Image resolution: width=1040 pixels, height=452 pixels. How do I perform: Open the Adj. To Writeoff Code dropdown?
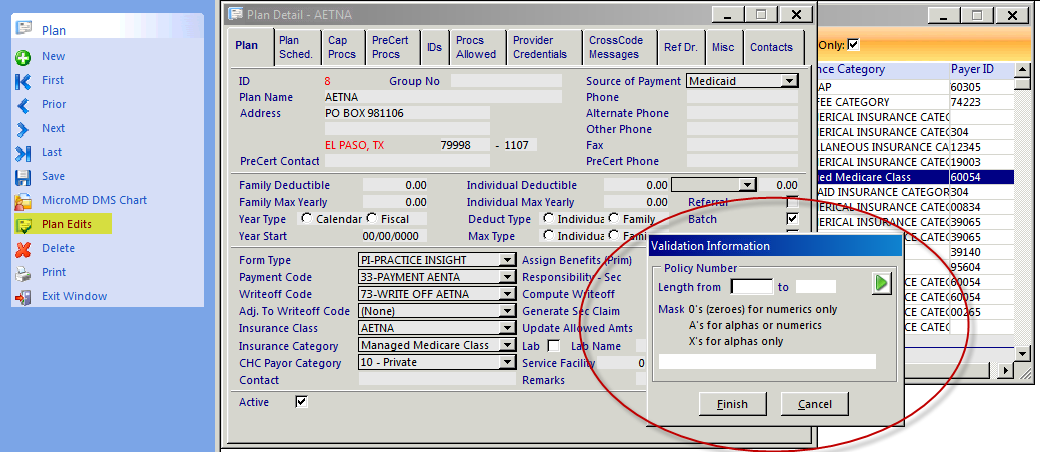pyautogui.click(x=507, y=311)
